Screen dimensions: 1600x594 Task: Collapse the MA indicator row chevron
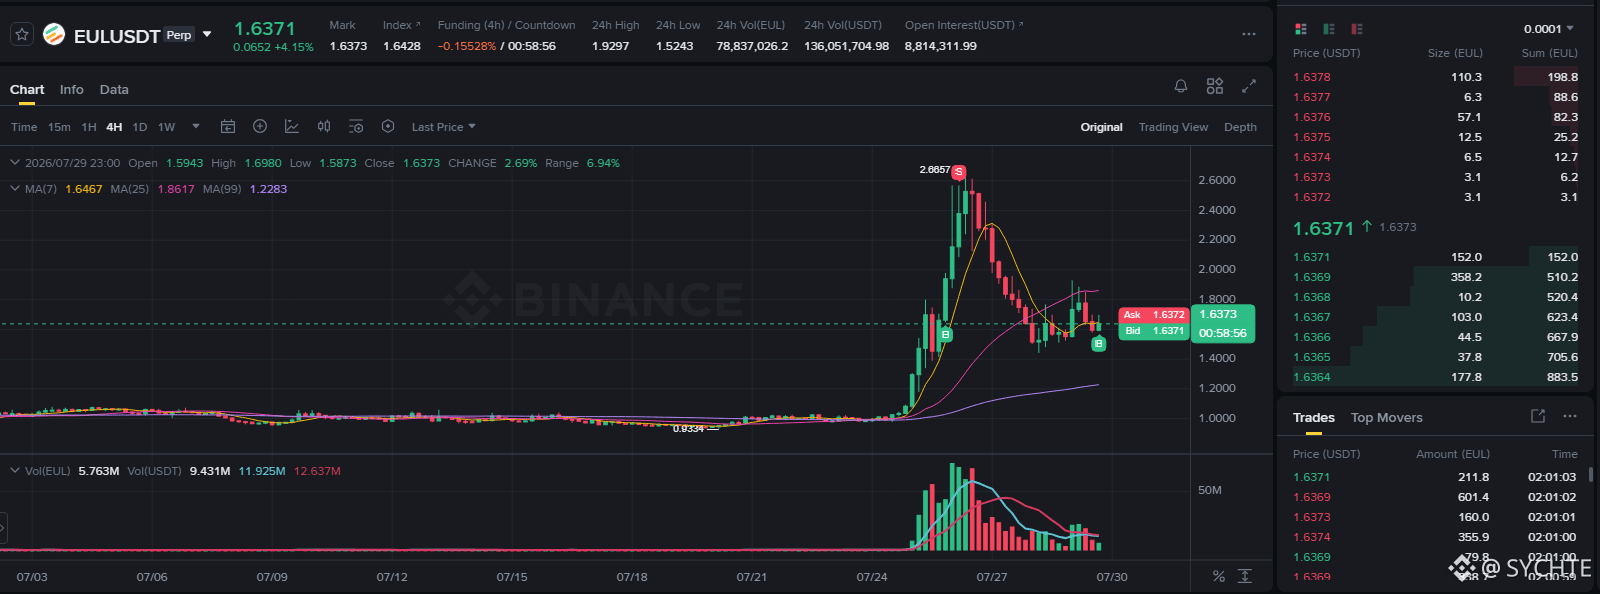coord(15,188)
